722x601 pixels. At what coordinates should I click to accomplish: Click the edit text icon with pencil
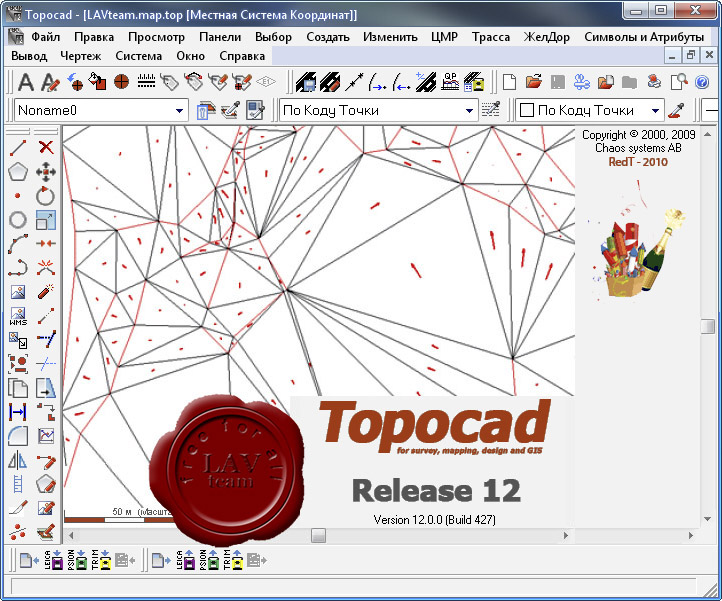click(50, 83)
